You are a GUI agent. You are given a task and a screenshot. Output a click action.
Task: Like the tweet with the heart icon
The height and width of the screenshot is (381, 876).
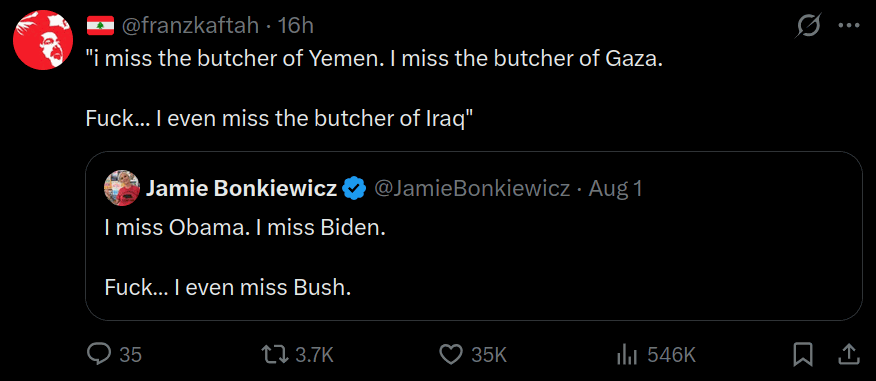pyautogui.click(x=451, y=354)
